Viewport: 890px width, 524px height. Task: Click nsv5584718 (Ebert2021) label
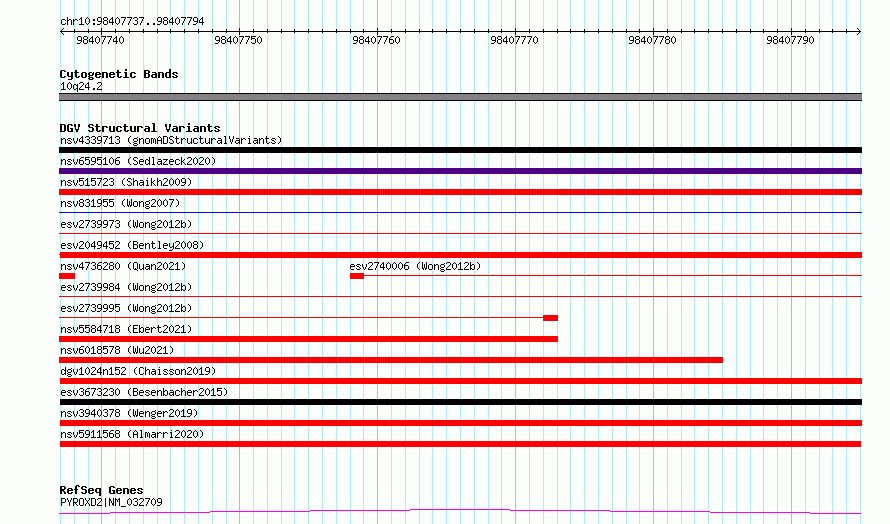tap(126, 329)
